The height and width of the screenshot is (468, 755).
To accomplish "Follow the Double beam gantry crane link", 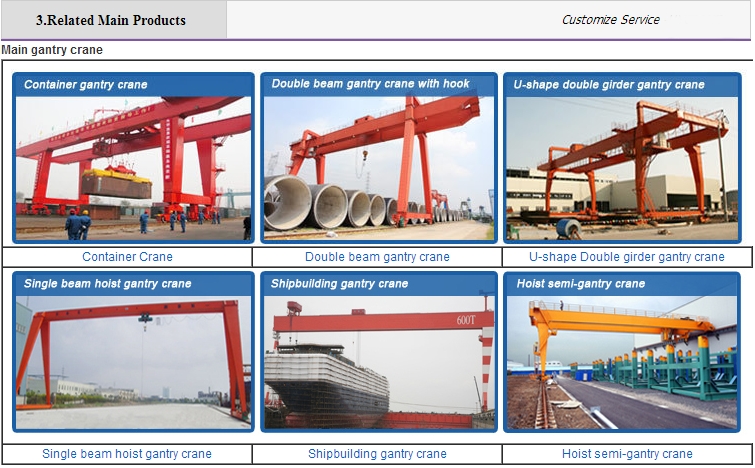I will pyautogui.click(x=377, y=257).
